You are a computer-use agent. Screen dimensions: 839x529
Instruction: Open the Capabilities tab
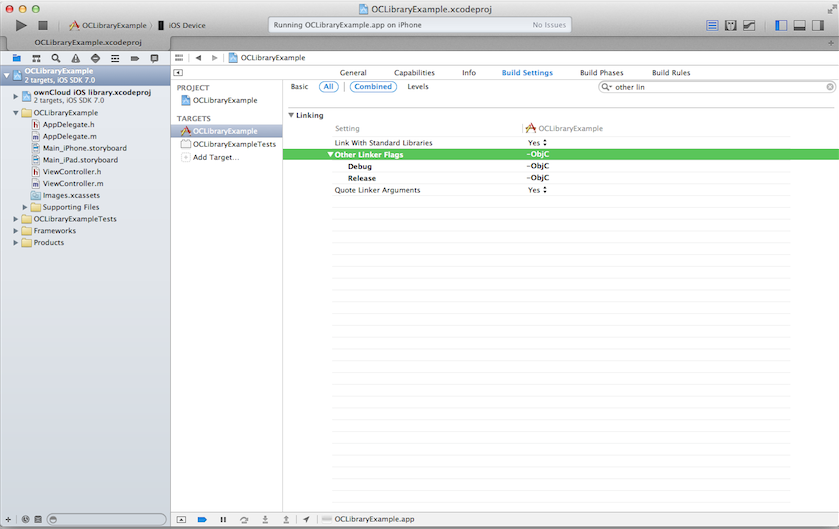[x=414, y=73]
